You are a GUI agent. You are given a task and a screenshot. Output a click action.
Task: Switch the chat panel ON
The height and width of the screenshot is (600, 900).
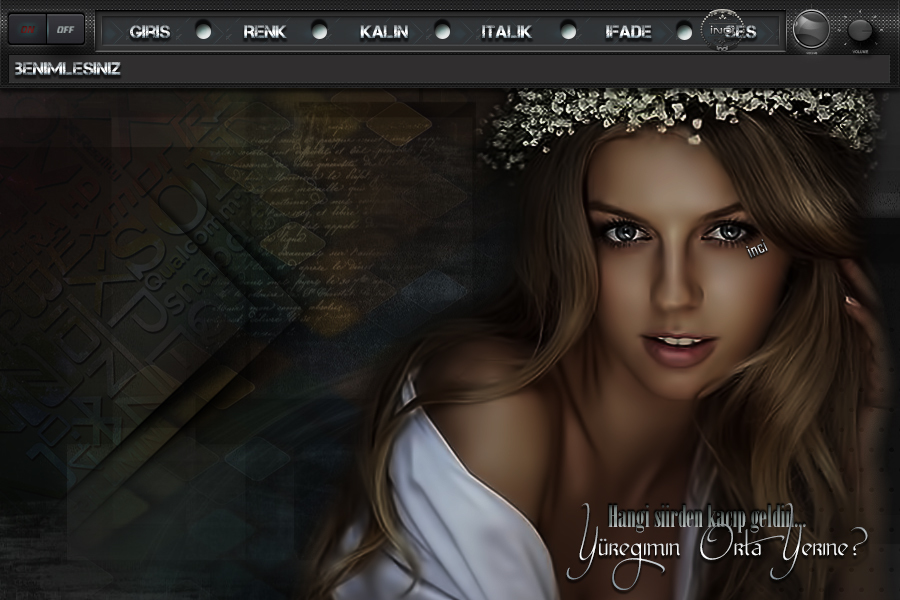(x=28, y=30)
